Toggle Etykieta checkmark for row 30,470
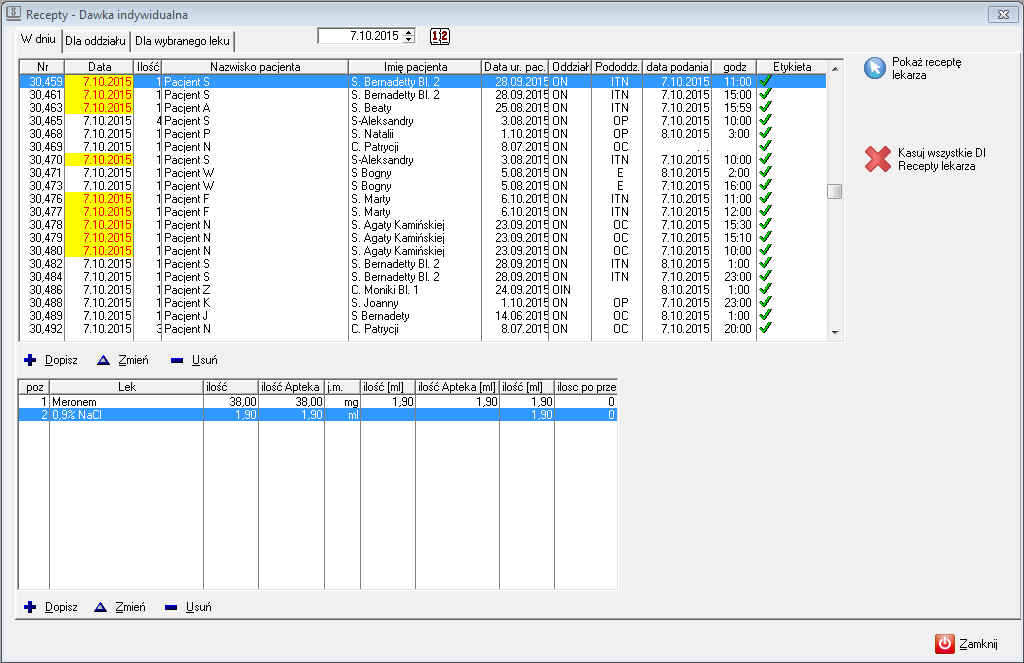 [x=766, y=159]
